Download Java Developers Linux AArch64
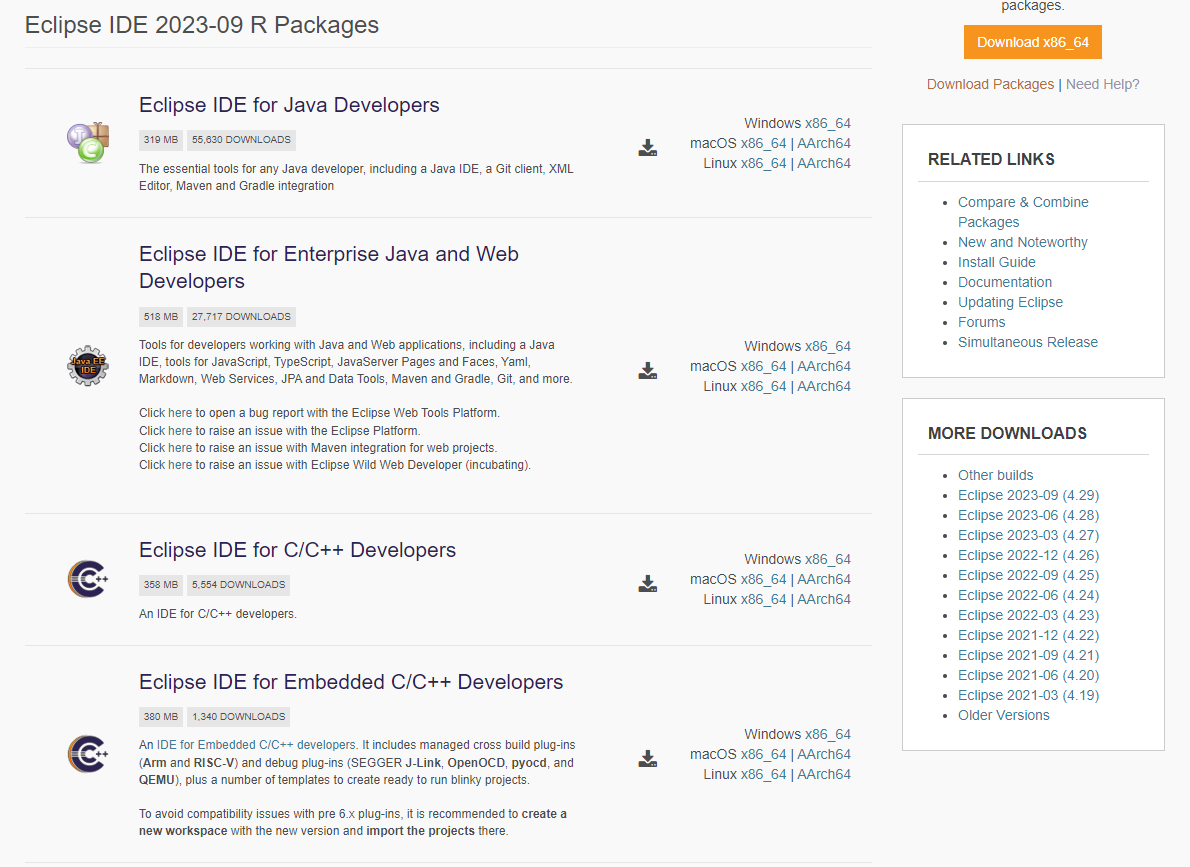The width and height of the screenshot is (1190, 867). (x=823, y=163)
